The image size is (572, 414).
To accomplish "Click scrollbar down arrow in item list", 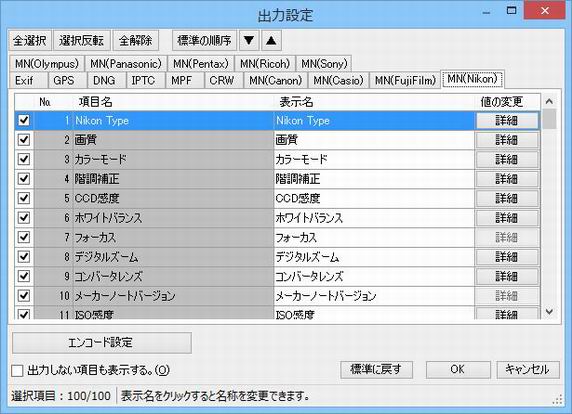I will (x=549, y=312).
